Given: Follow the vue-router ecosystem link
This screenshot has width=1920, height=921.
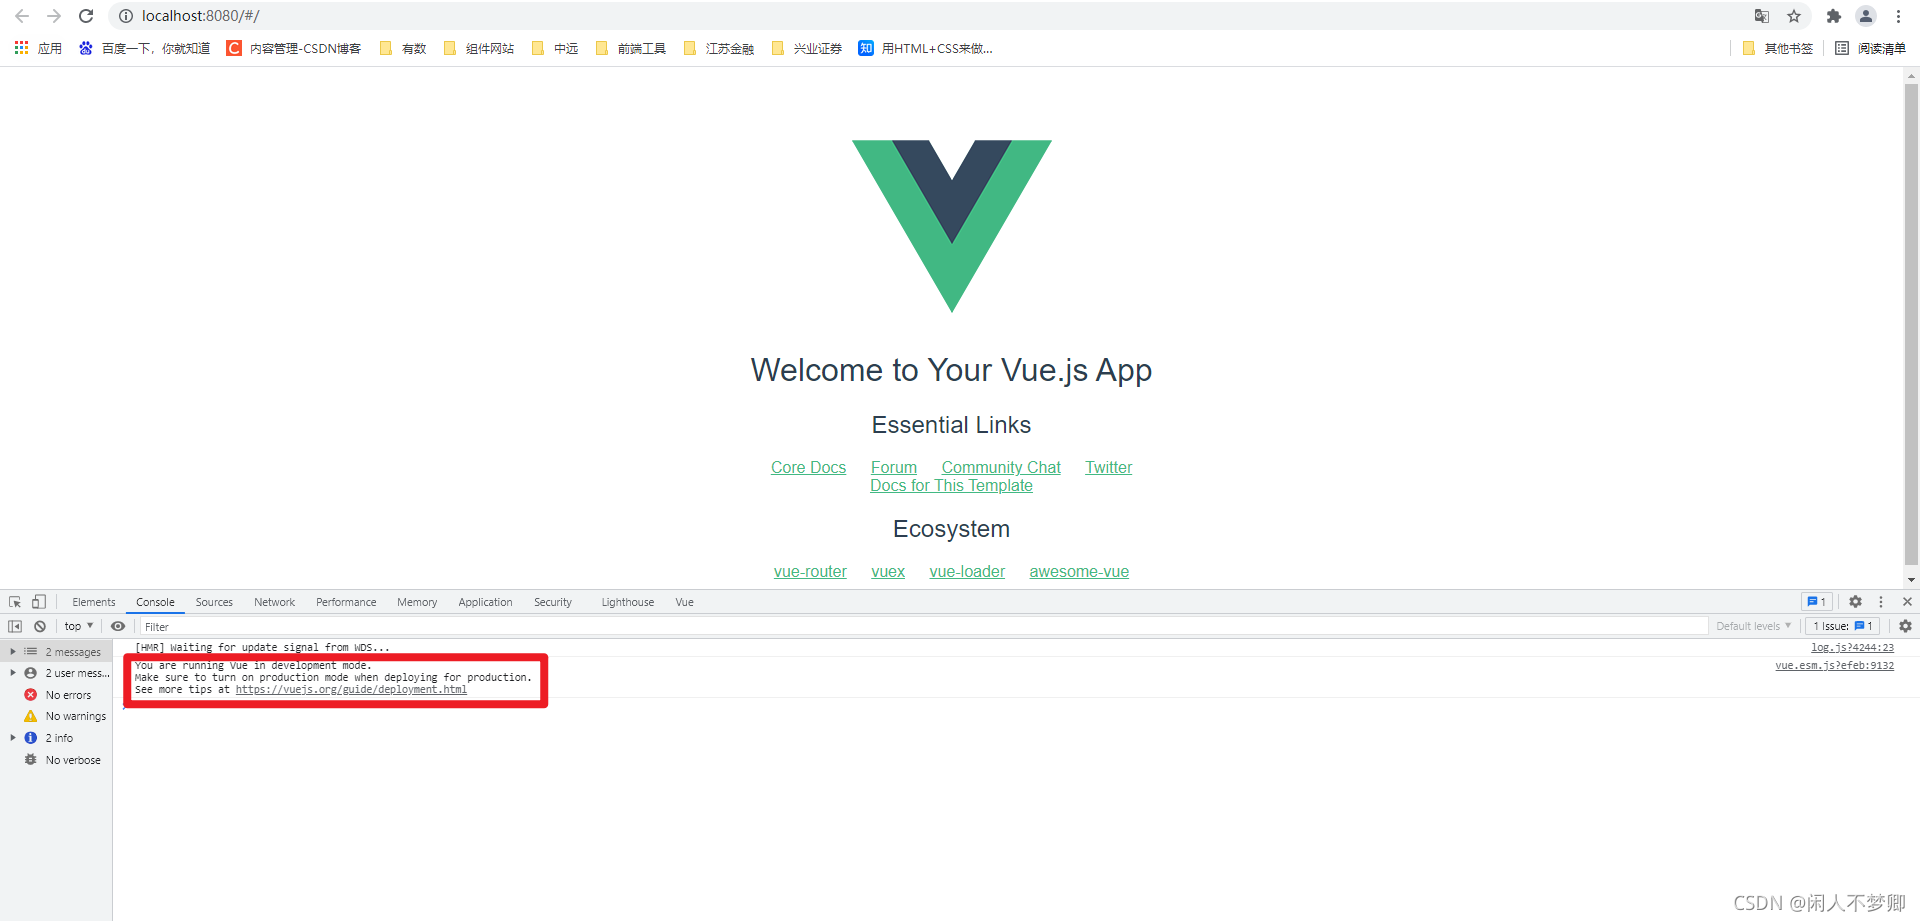Looking at the screenshot, I should (x=810, y=571).
